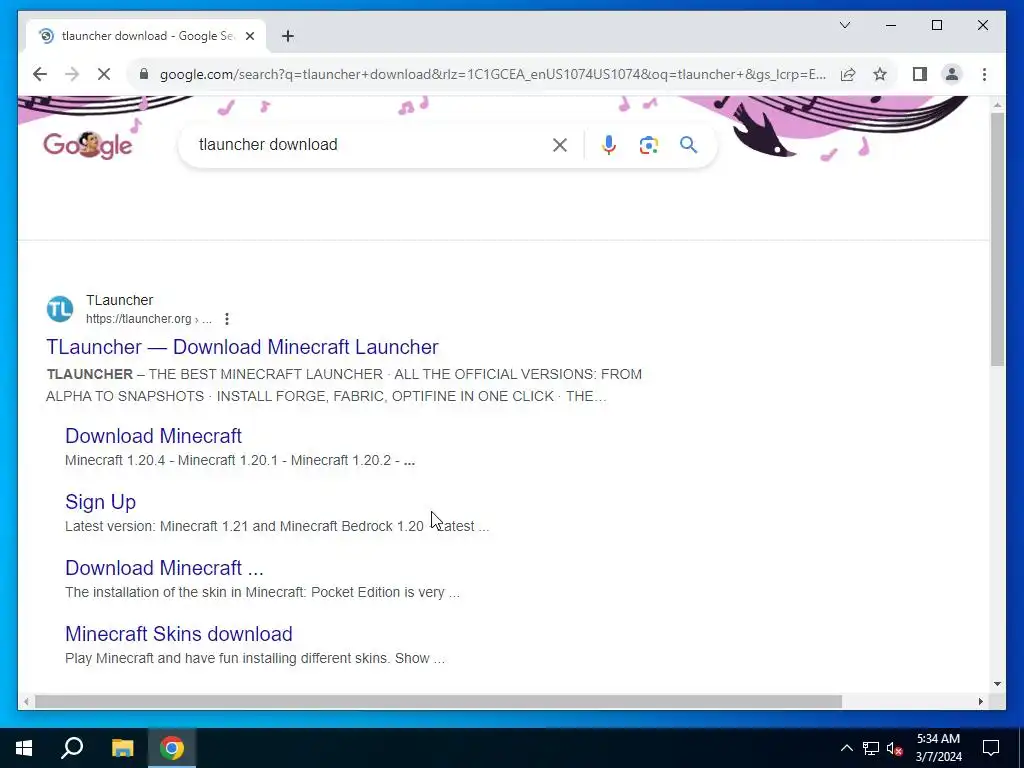The height and width of the screenshot is (768, 1024).
Task: Show hidden system tray icons
Action: coord(846,748)
